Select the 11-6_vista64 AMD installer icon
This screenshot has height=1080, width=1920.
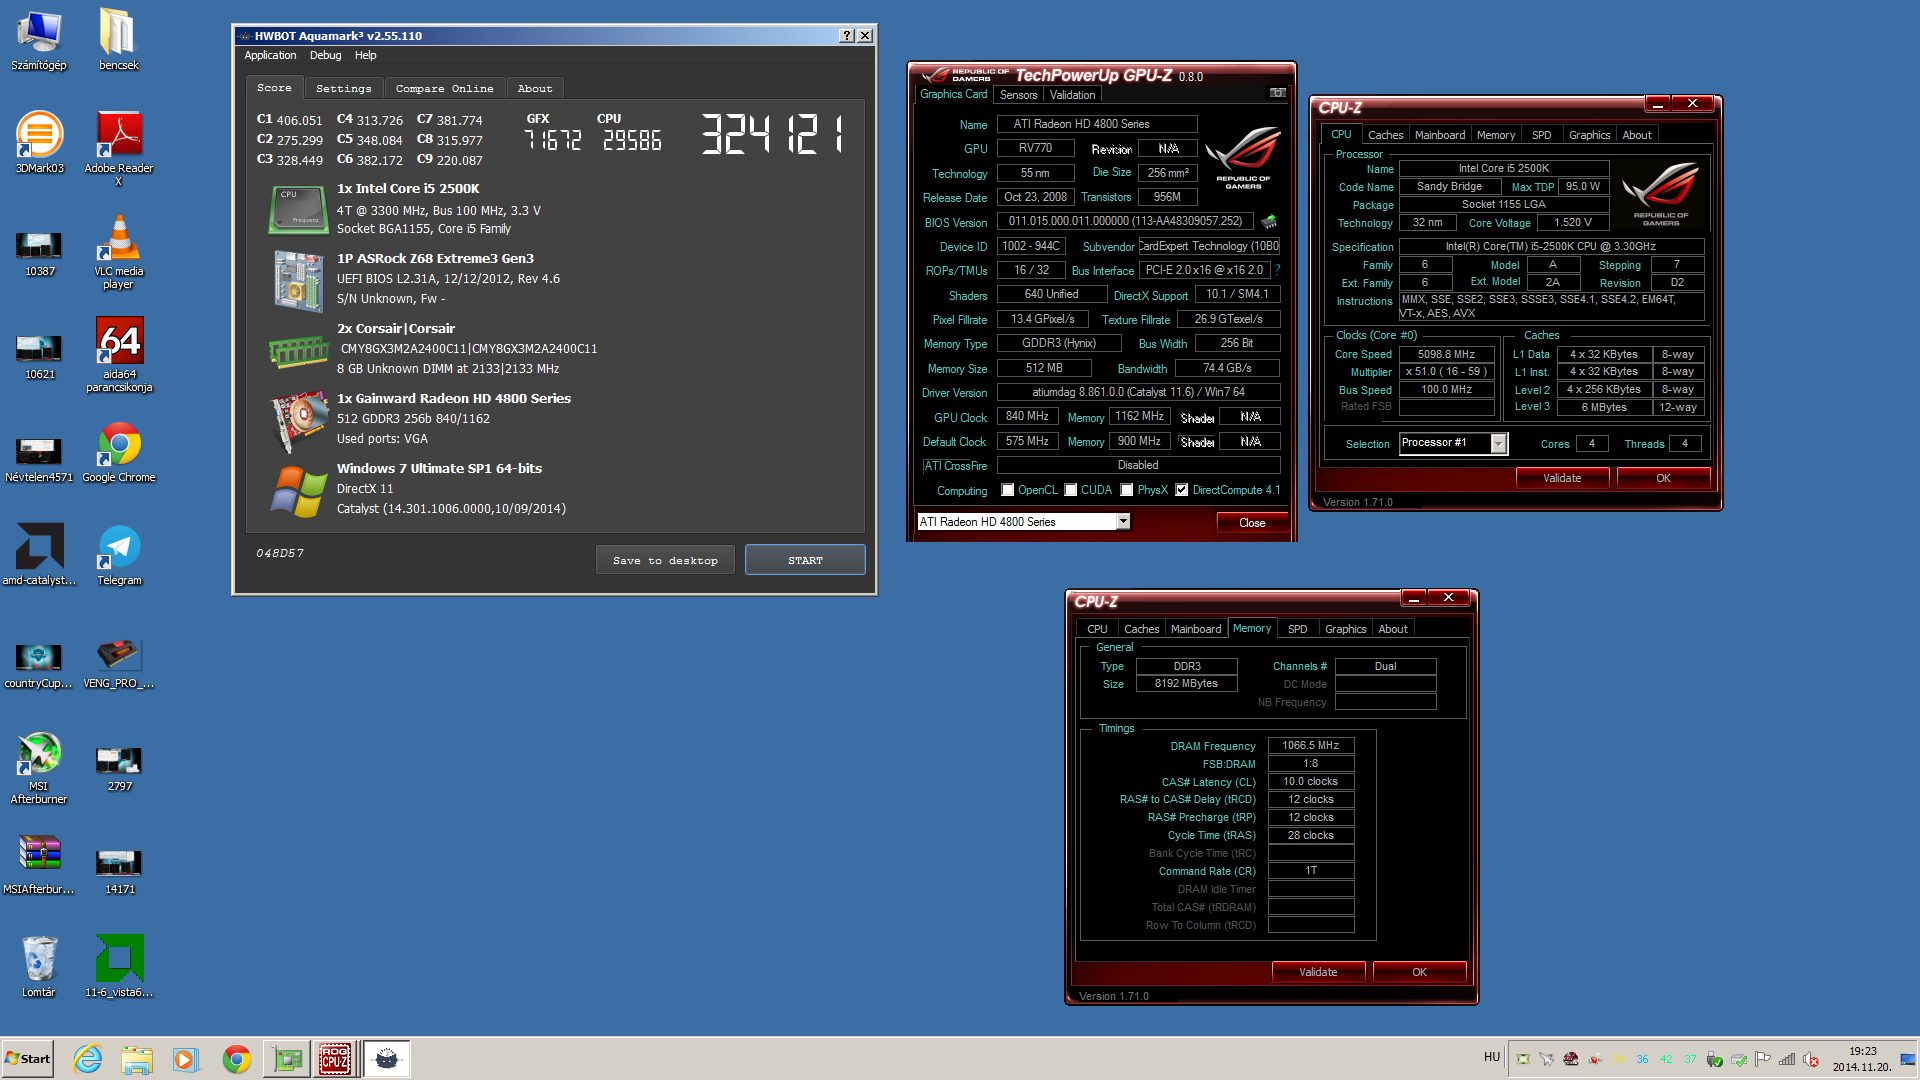click(118, 966)
